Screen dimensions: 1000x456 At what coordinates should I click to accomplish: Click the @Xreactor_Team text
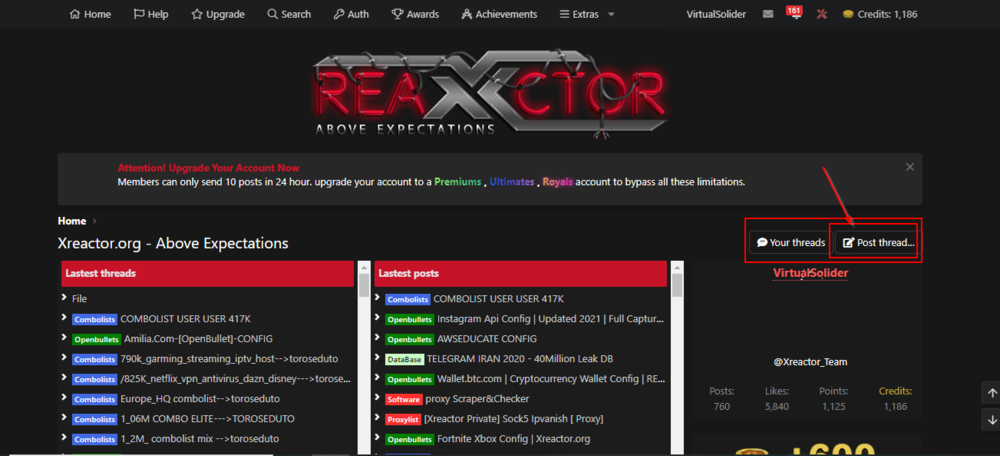[811, 362]
